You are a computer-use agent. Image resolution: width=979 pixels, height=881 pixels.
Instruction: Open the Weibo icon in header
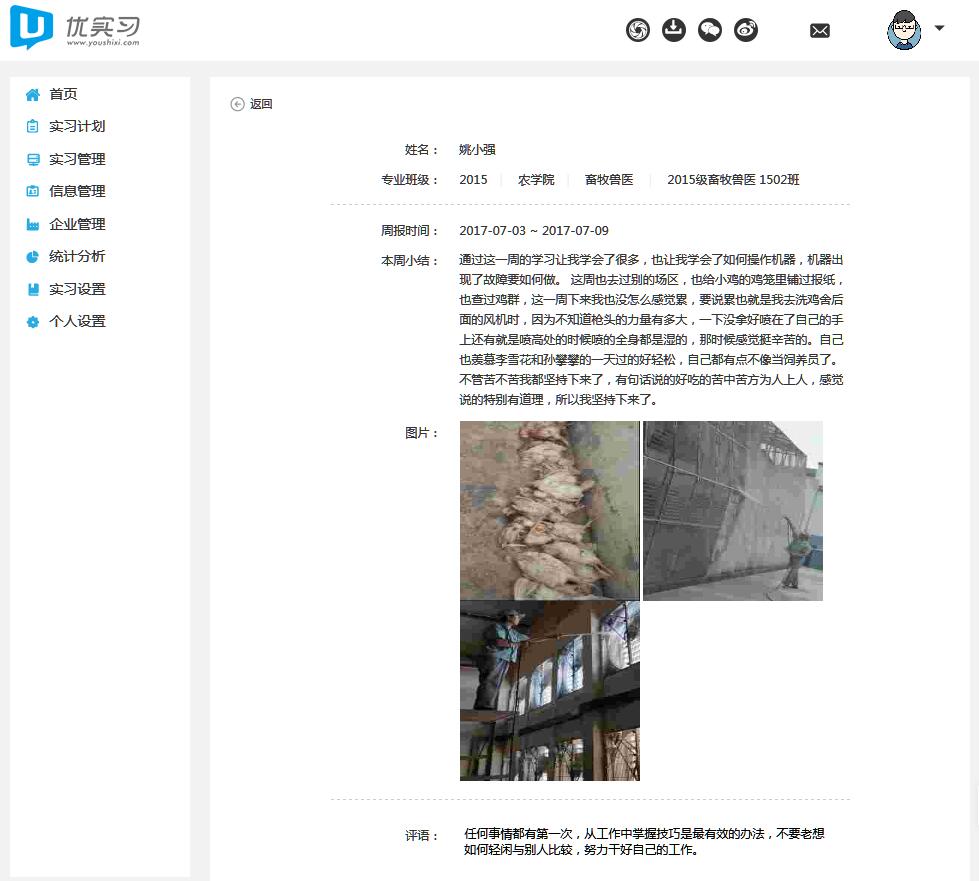(x=746, y=30)
